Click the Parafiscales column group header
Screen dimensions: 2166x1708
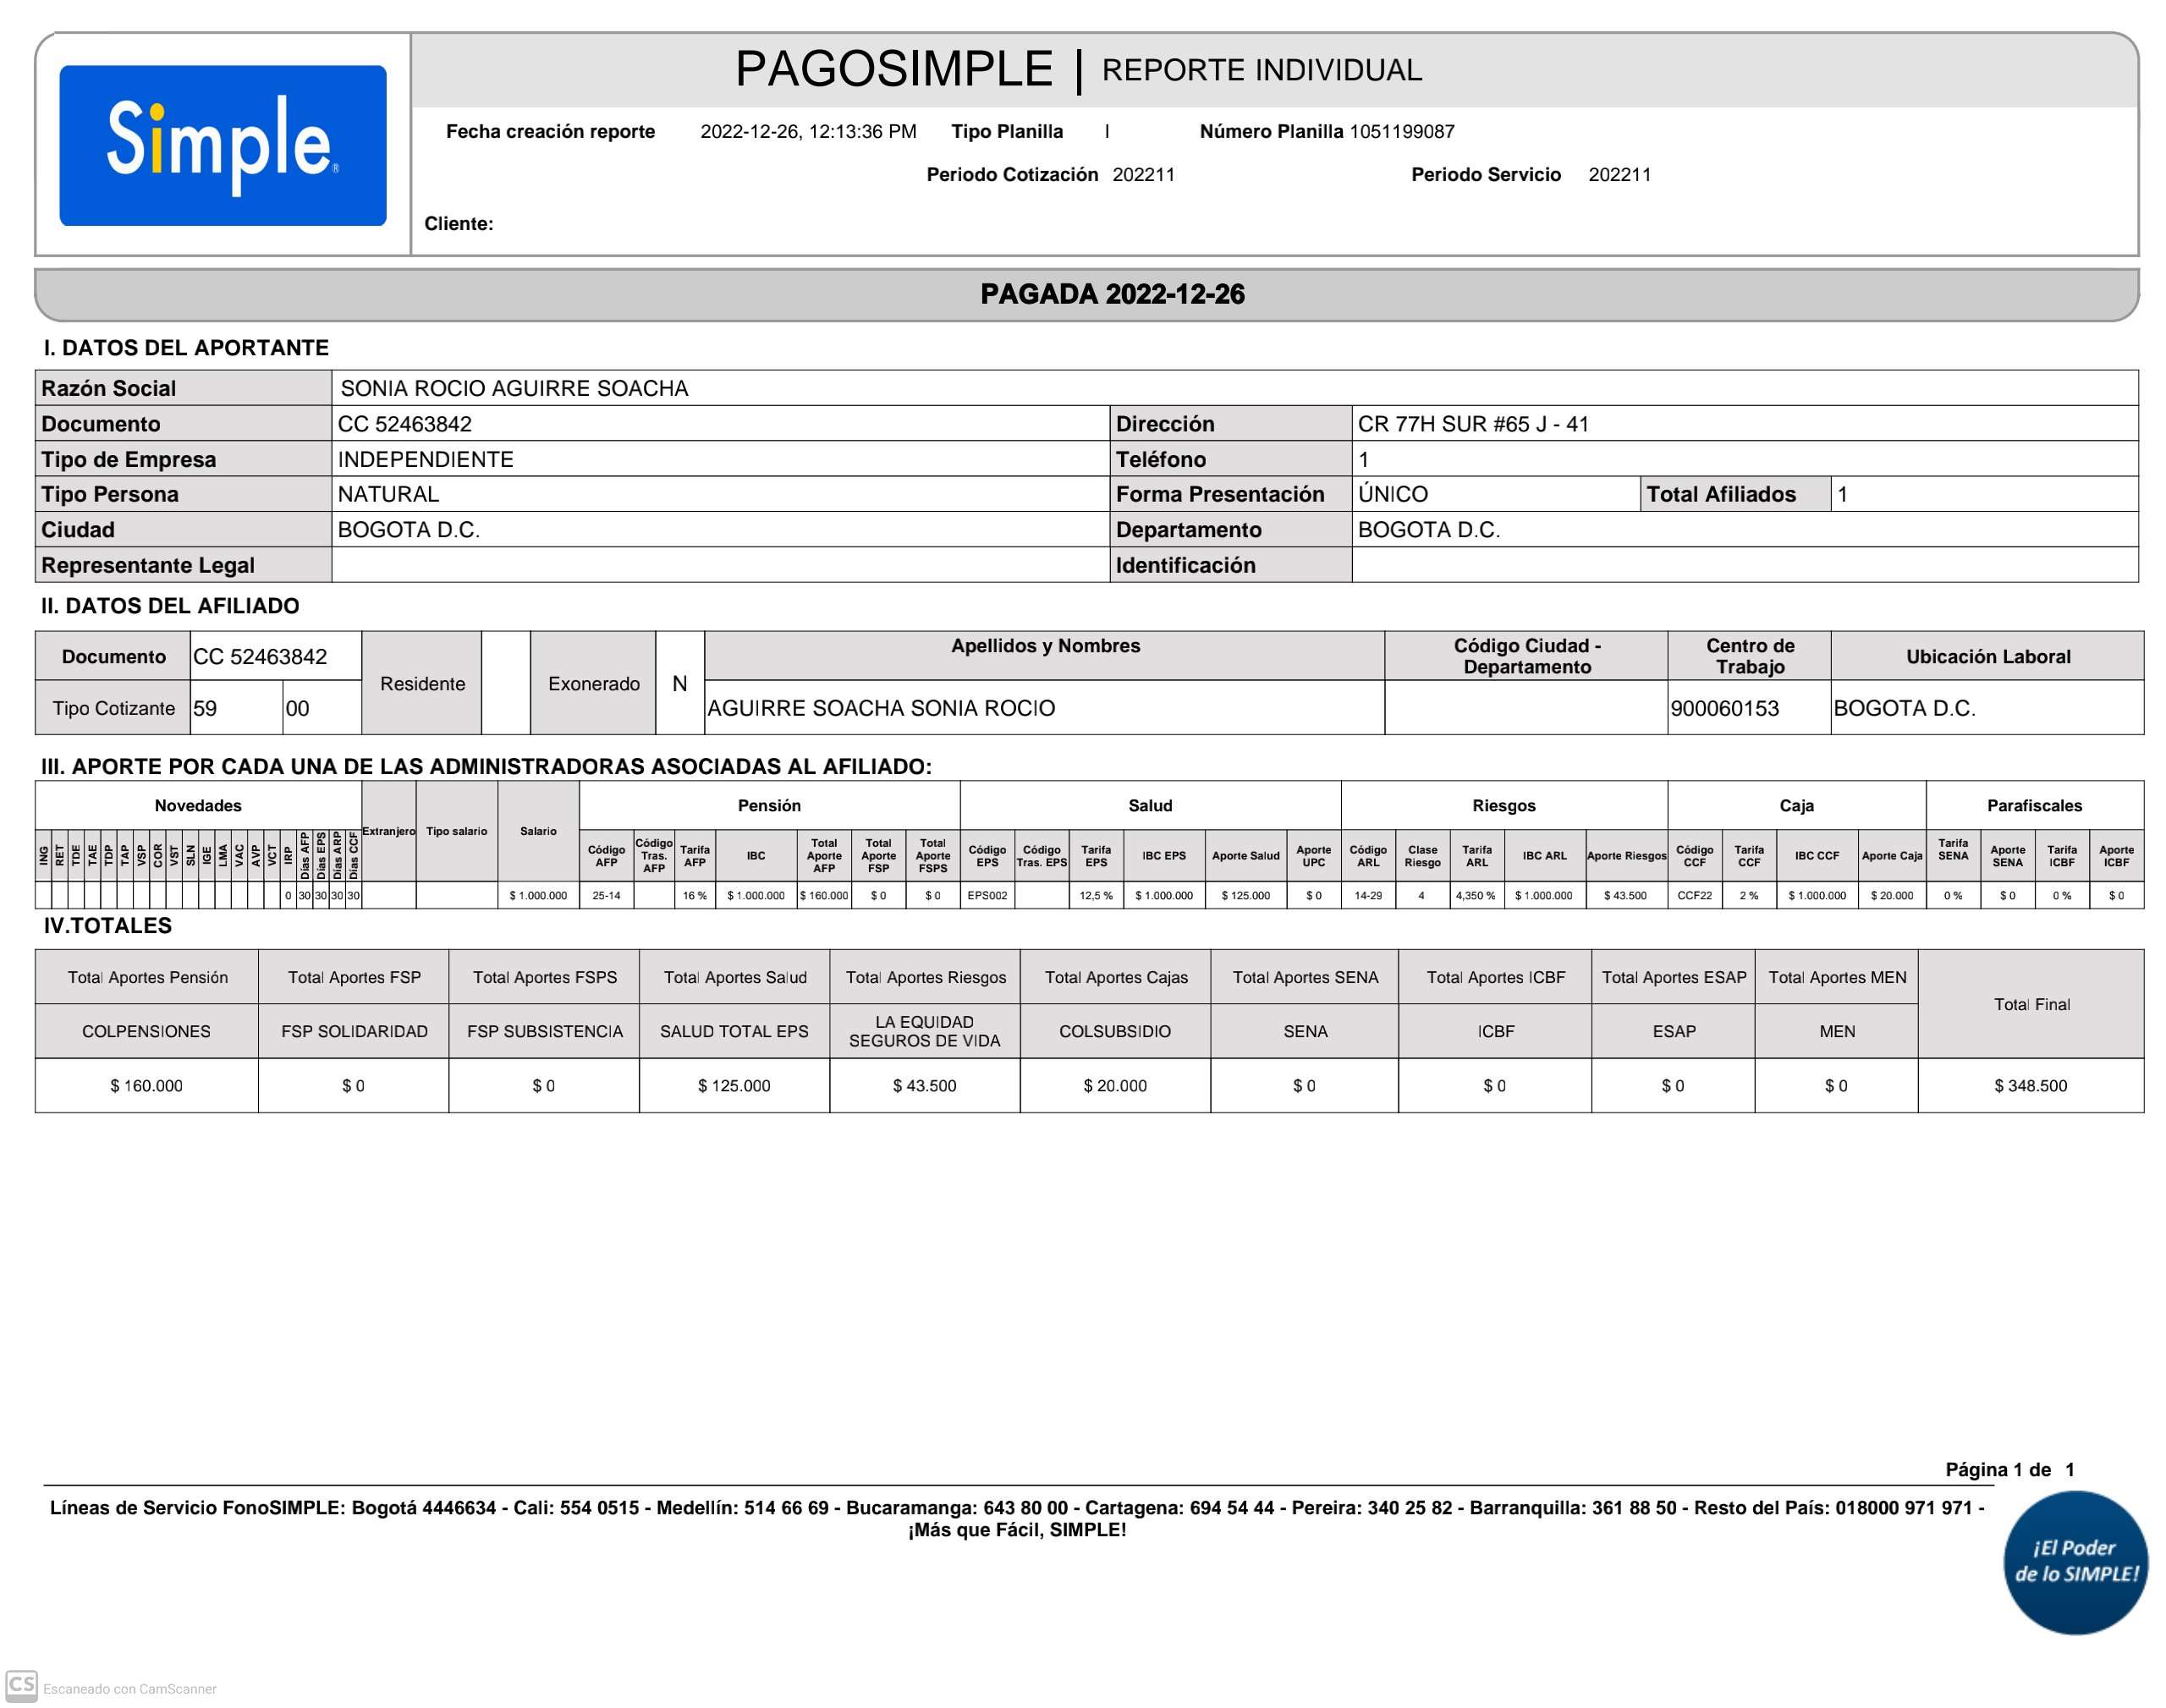click(2033, 805)
